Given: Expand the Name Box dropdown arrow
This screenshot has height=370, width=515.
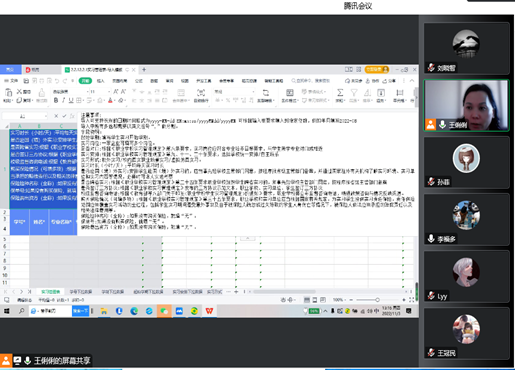Looking at the screenshot, I should 46,116.
